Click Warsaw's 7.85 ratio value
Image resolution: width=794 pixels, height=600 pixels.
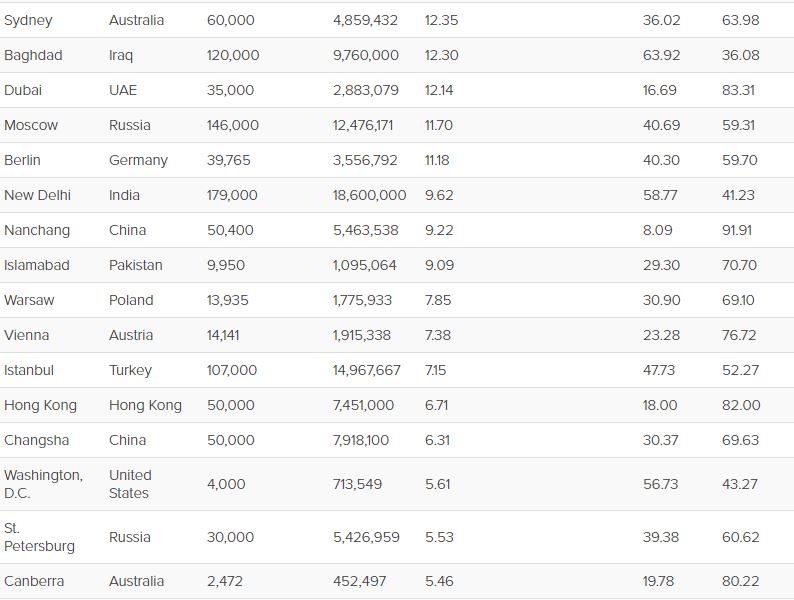[x=438, y=300]
